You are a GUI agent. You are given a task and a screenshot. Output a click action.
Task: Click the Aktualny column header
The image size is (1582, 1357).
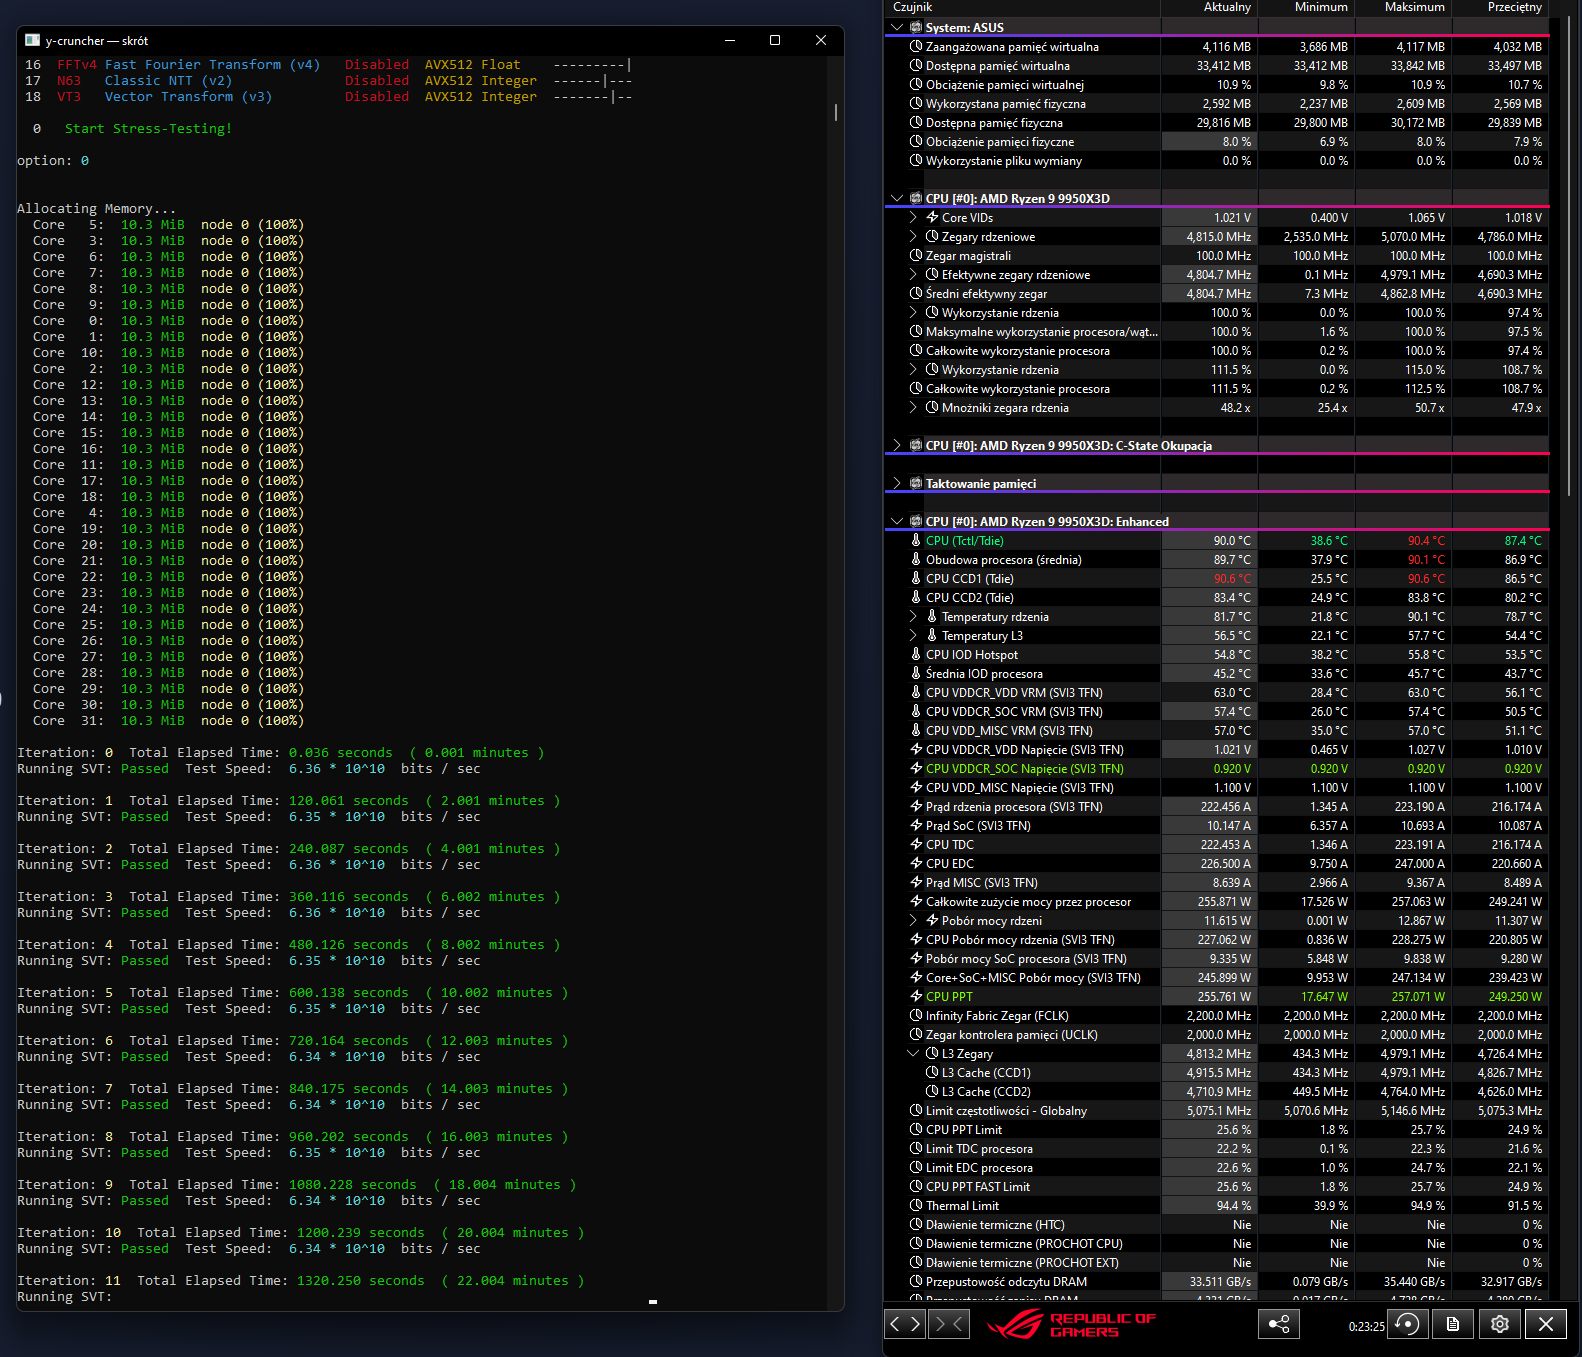click(1226, 7)
